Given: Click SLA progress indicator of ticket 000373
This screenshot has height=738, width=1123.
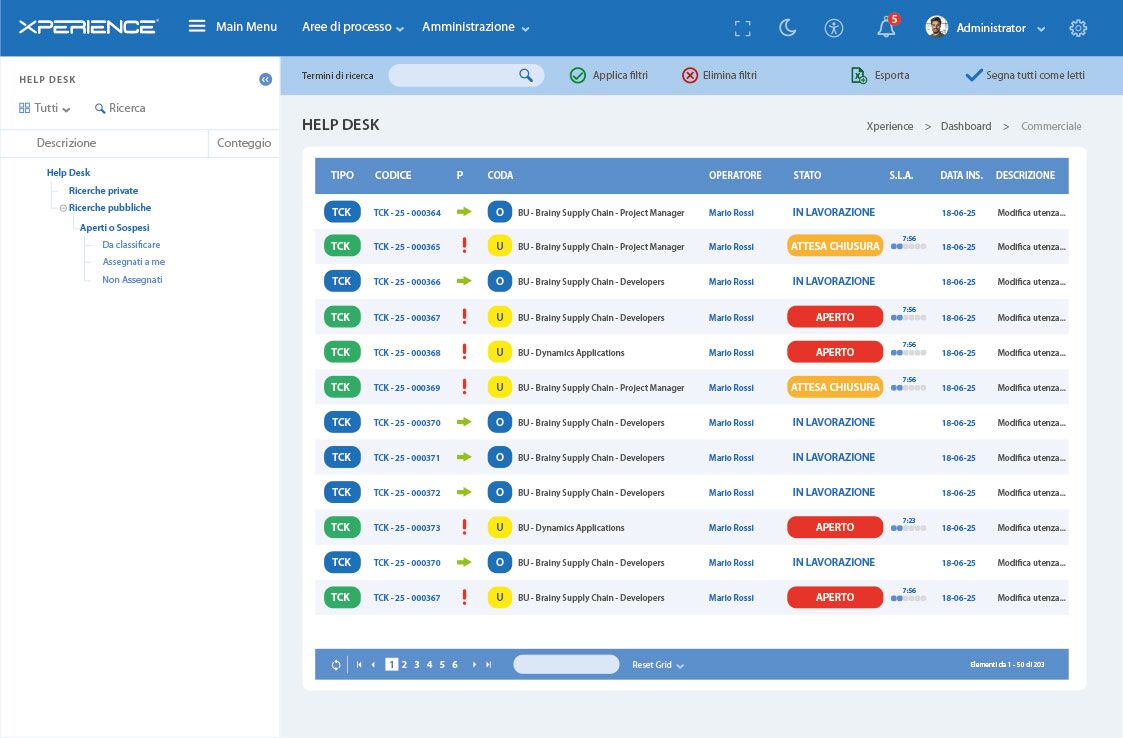Looking at the screenshot, I should (908, 525).
